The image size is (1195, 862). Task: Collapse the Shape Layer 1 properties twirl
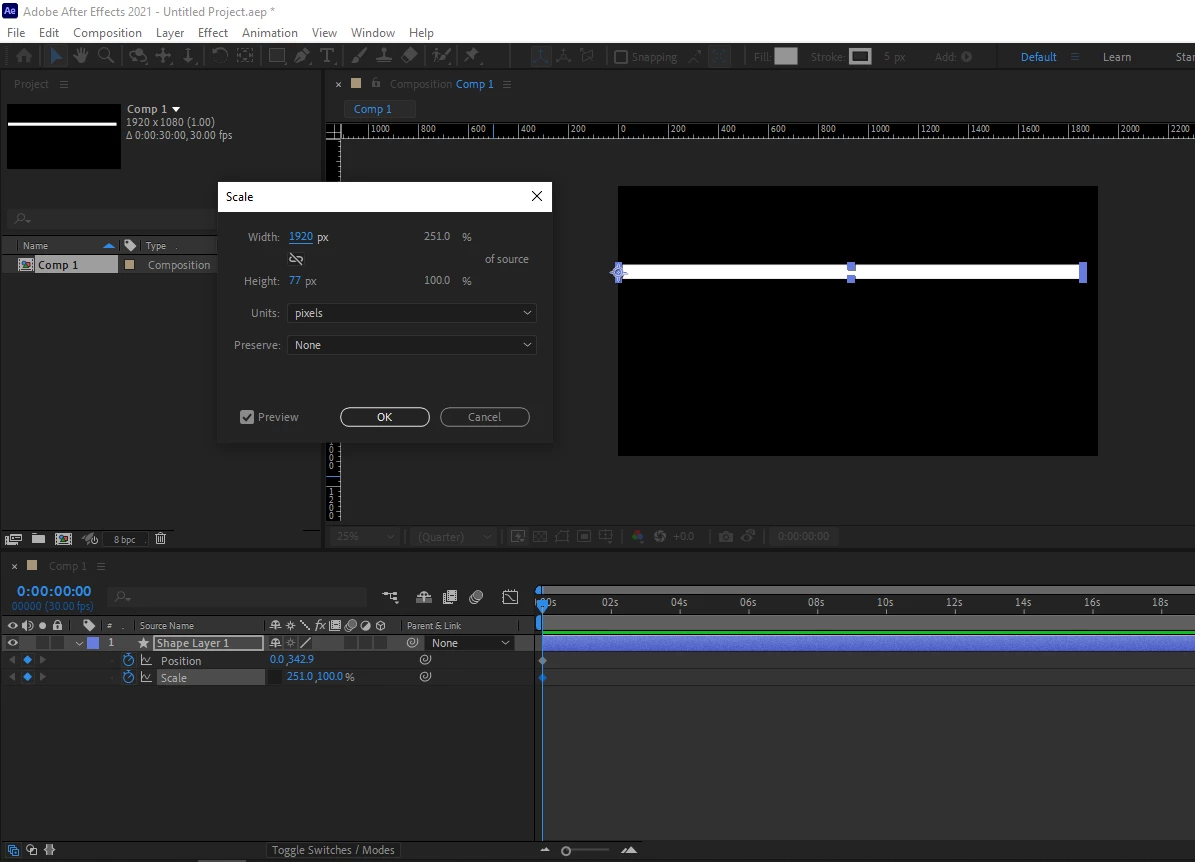click(79, 643)
